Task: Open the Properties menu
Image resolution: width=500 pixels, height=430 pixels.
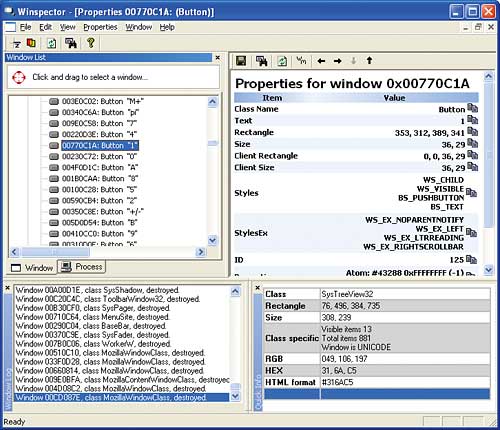Action: pos(100,27)
